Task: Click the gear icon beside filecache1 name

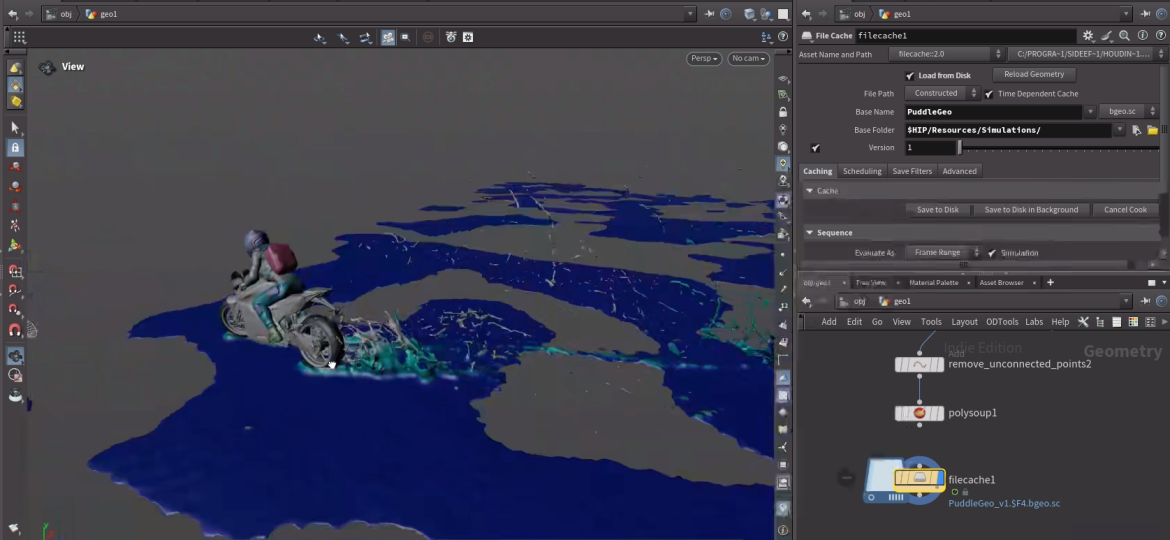Action: point(1089,36)
